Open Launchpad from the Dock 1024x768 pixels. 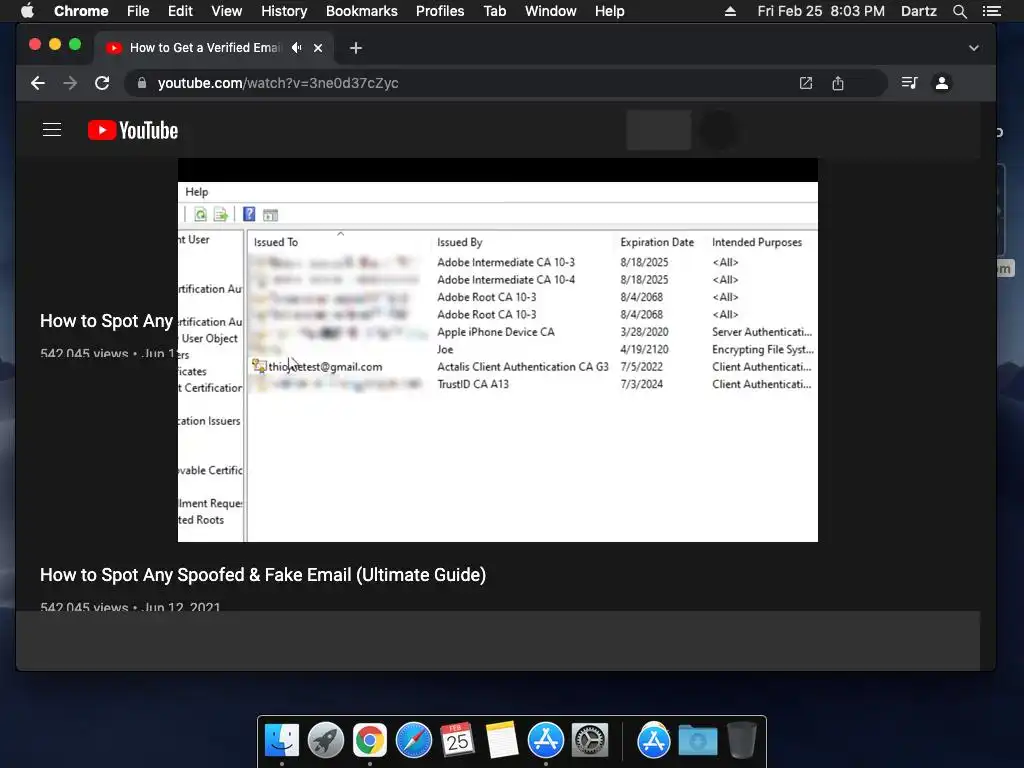(326, 740)
